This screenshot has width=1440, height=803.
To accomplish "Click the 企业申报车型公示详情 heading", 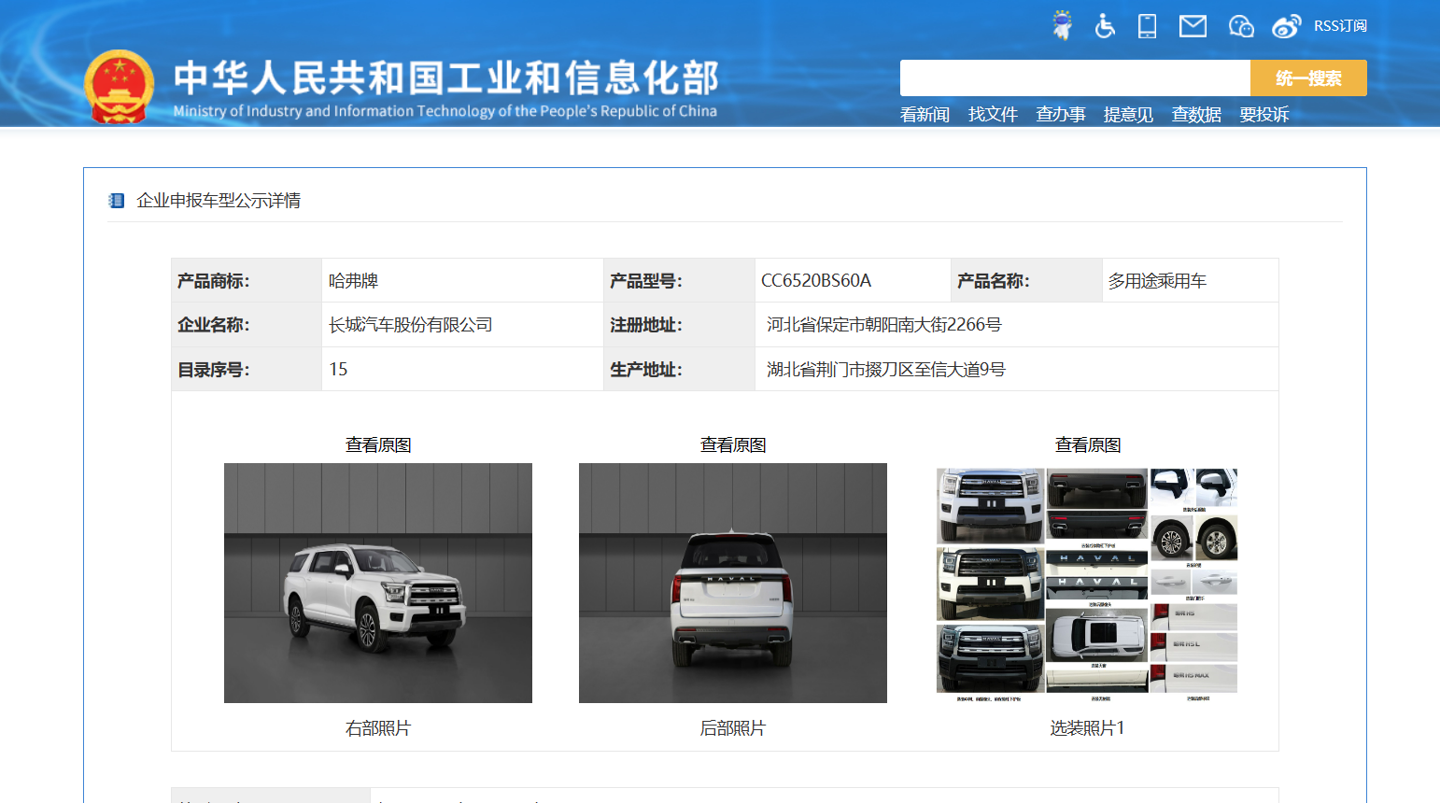I will coord(219,201).
